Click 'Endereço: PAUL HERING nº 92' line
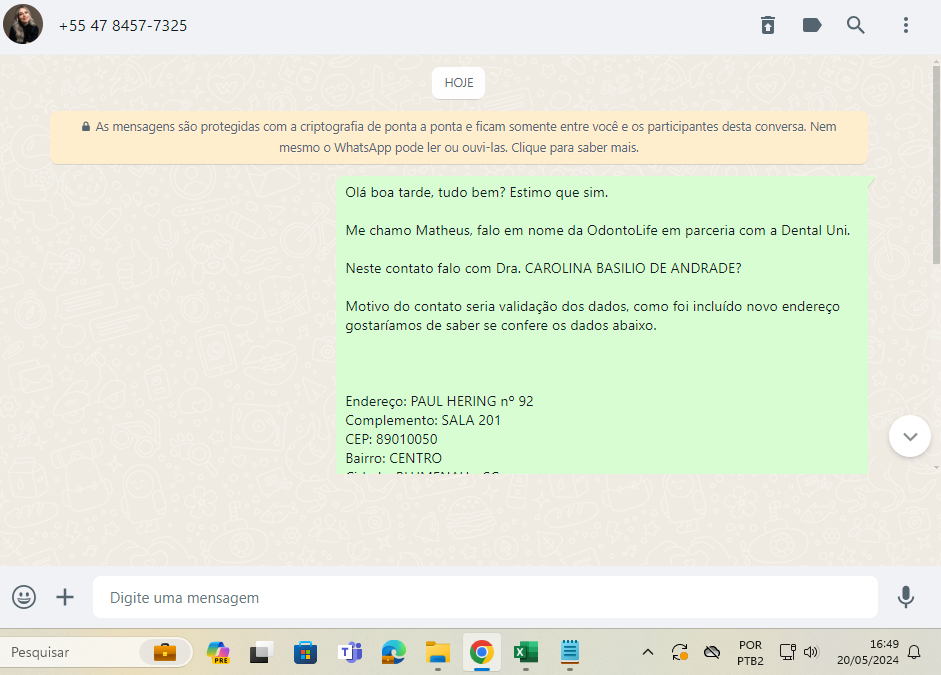Screen dimensions: 941x675 (439, 401)
